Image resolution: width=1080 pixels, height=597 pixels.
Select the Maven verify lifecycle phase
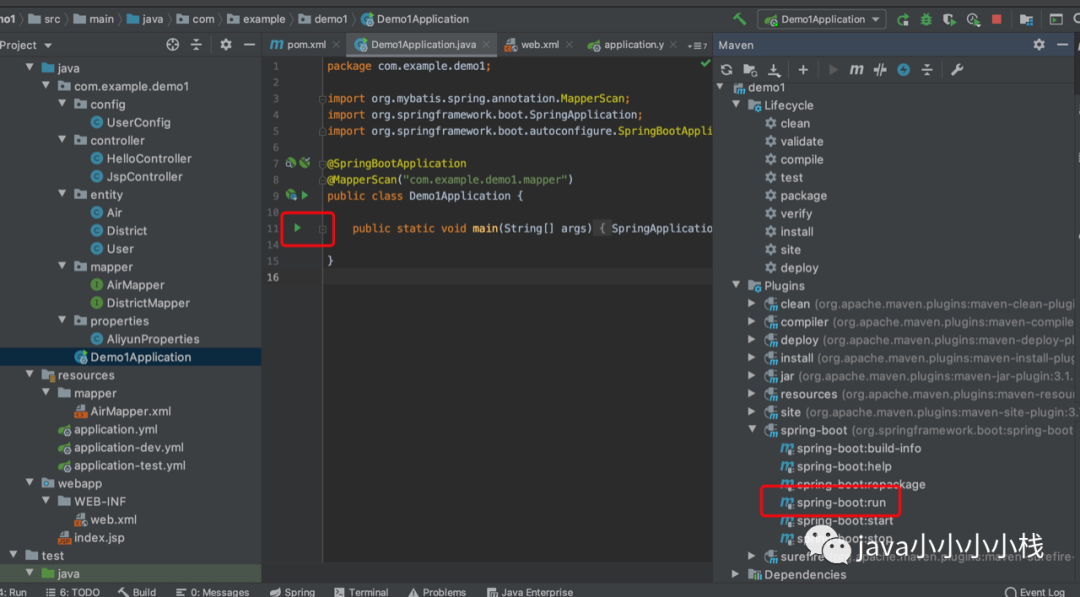[x=796, y=213]
